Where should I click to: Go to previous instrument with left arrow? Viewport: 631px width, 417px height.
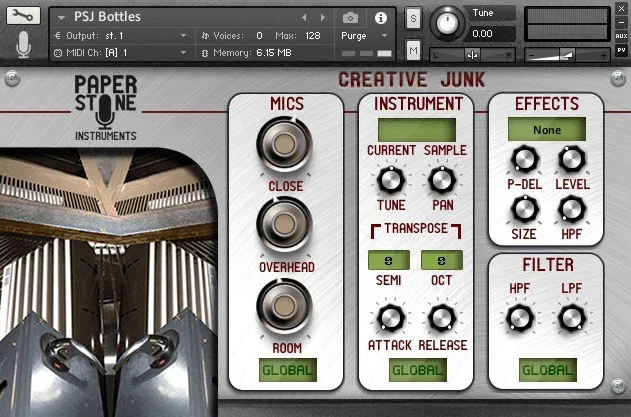tap(304, 17)
